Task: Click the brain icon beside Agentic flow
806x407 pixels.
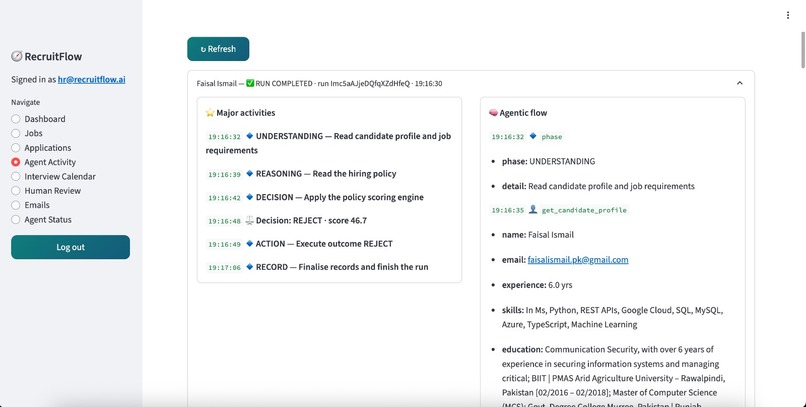Action: (x=493, y=113)
